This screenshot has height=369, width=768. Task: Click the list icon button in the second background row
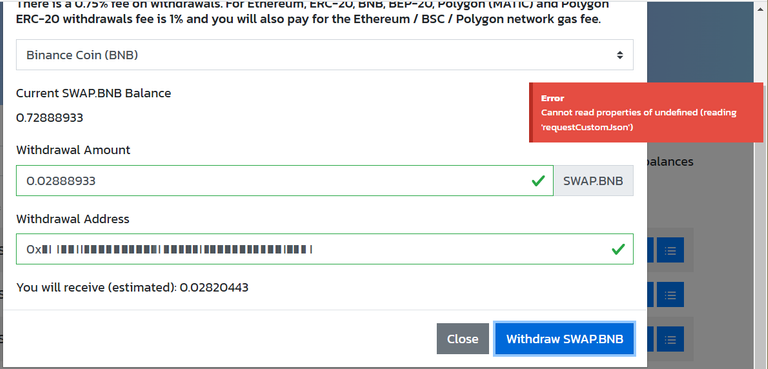click(670, 295)
